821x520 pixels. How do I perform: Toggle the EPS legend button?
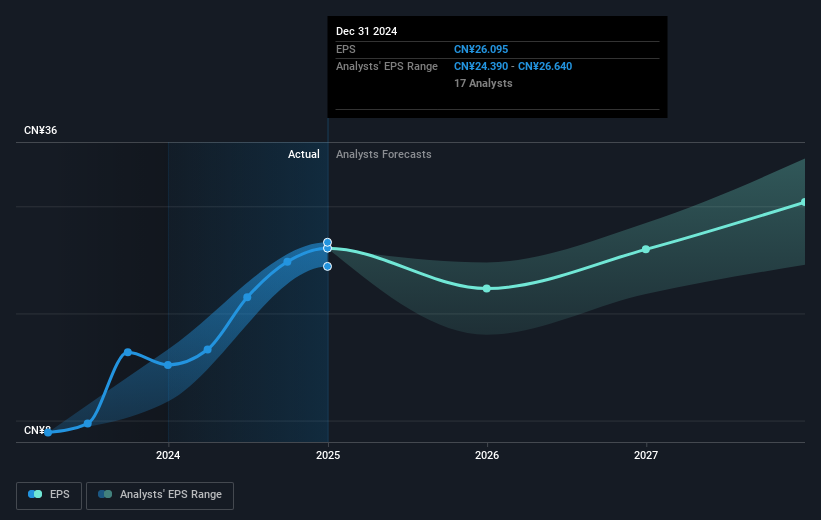(49, 495)
